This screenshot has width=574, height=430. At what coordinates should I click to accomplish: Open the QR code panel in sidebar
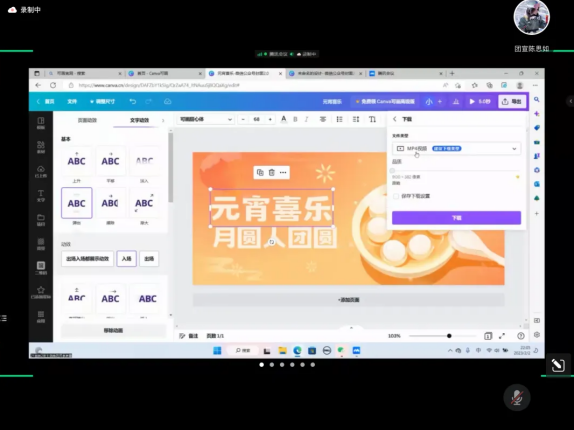[x=41, y=268]
